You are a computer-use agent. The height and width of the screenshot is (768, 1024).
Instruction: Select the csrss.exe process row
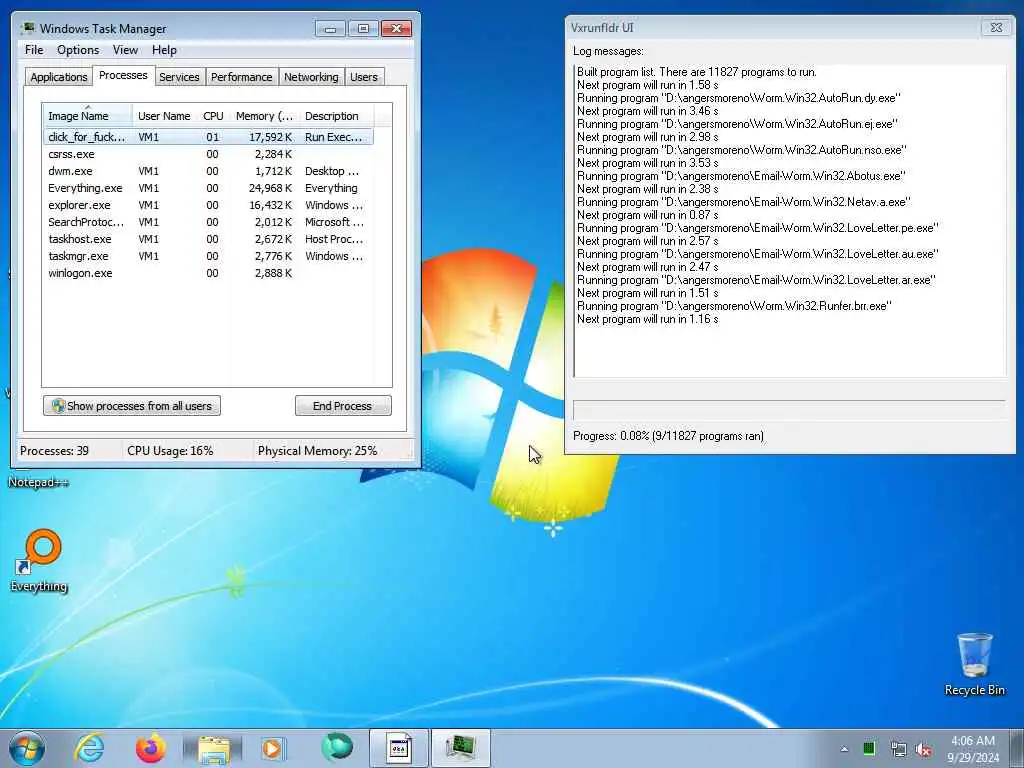pos(208,154)
